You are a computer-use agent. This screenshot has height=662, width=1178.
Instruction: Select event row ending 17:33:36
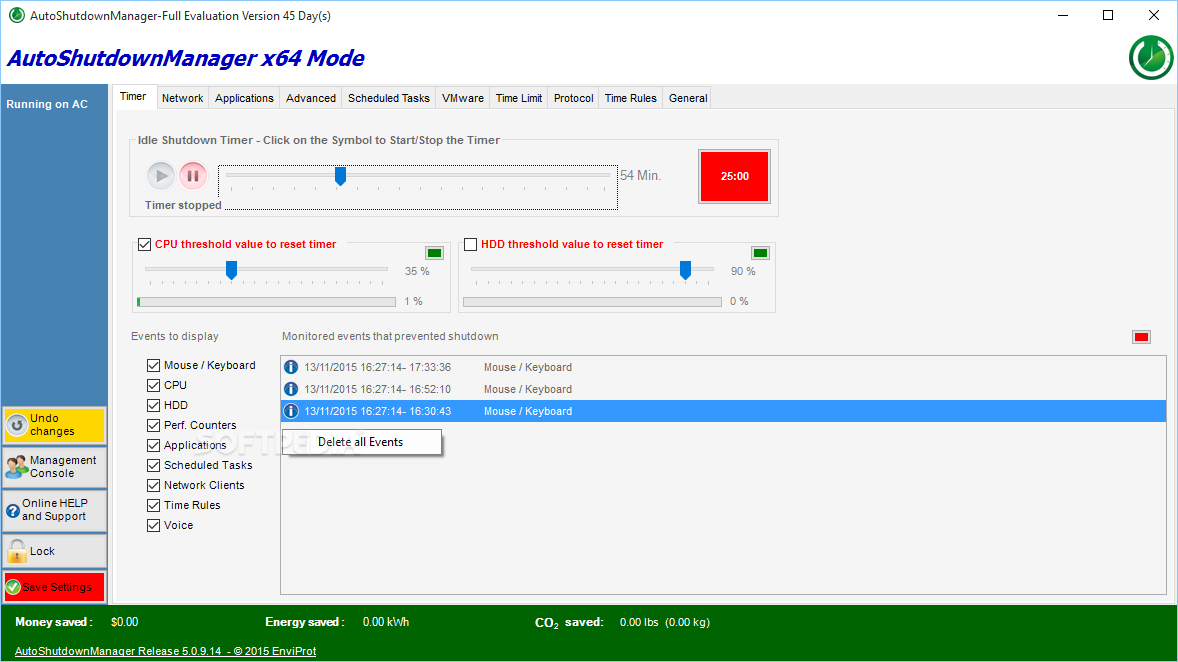pyautogui.click(x=723, y=367)
